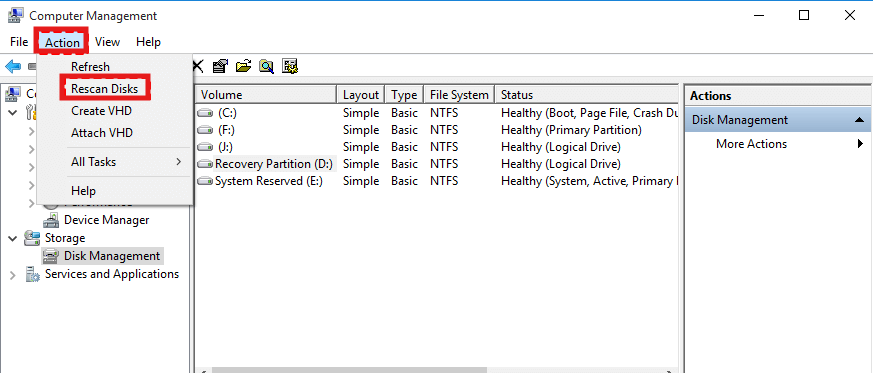This screenshot has width=873, height=373.
Task: Click the "Recovery Partition (D:)" volume name
Action: [x=274, y=164]
